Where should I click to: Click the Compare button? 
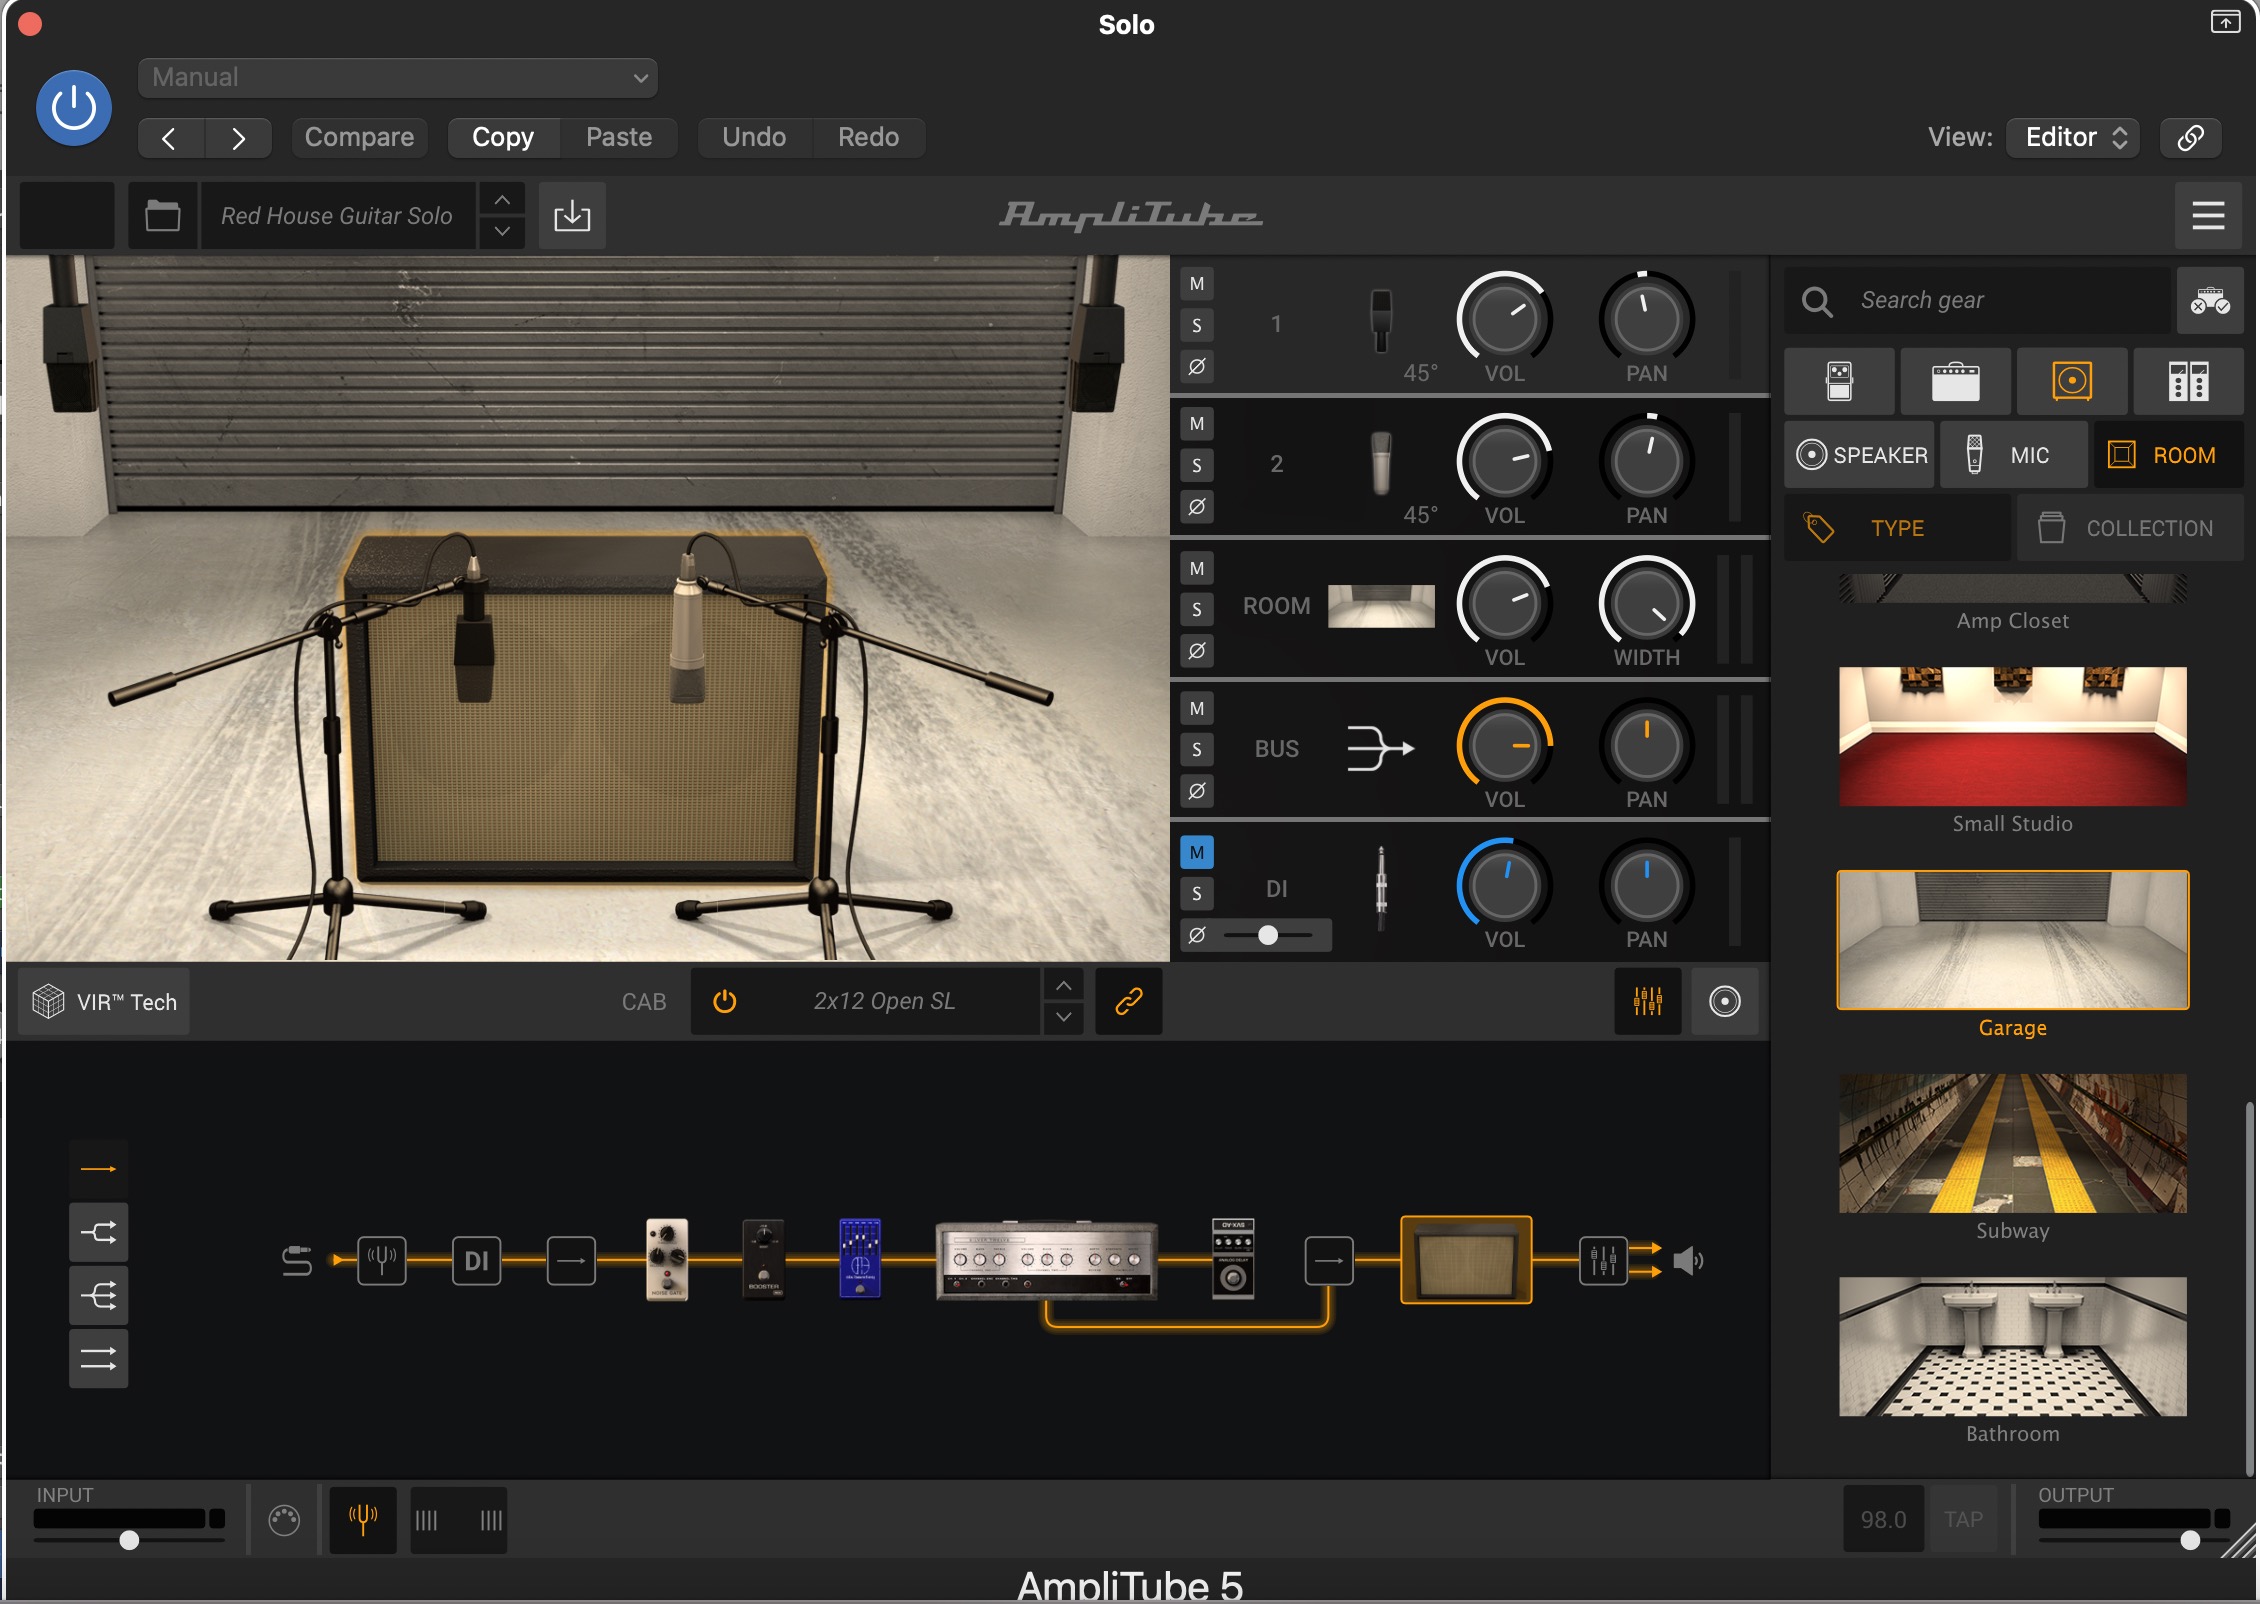click(359, 138)
